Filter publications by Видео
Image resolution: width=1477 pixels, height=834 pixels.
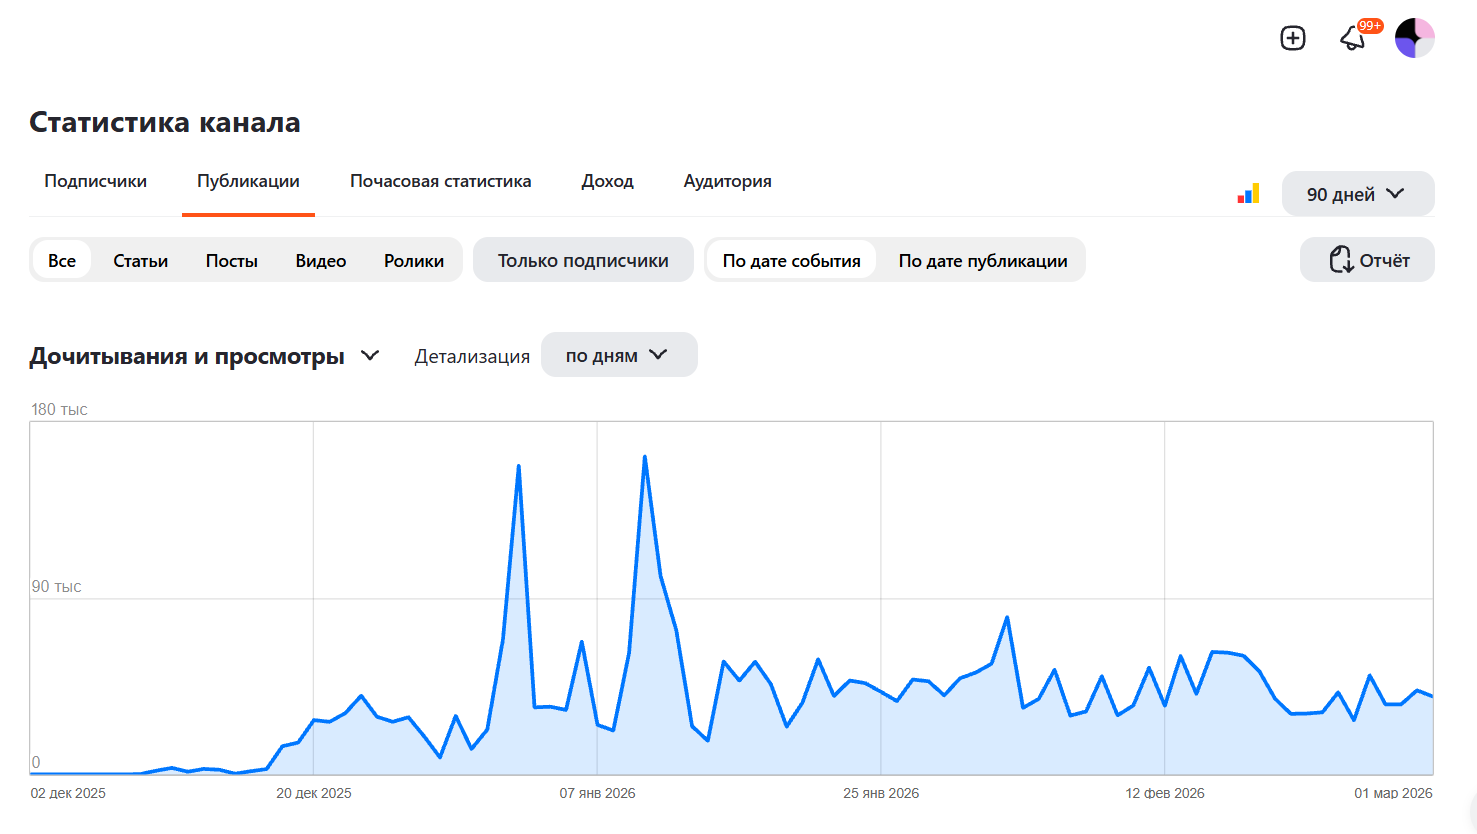tap(320, 260)
